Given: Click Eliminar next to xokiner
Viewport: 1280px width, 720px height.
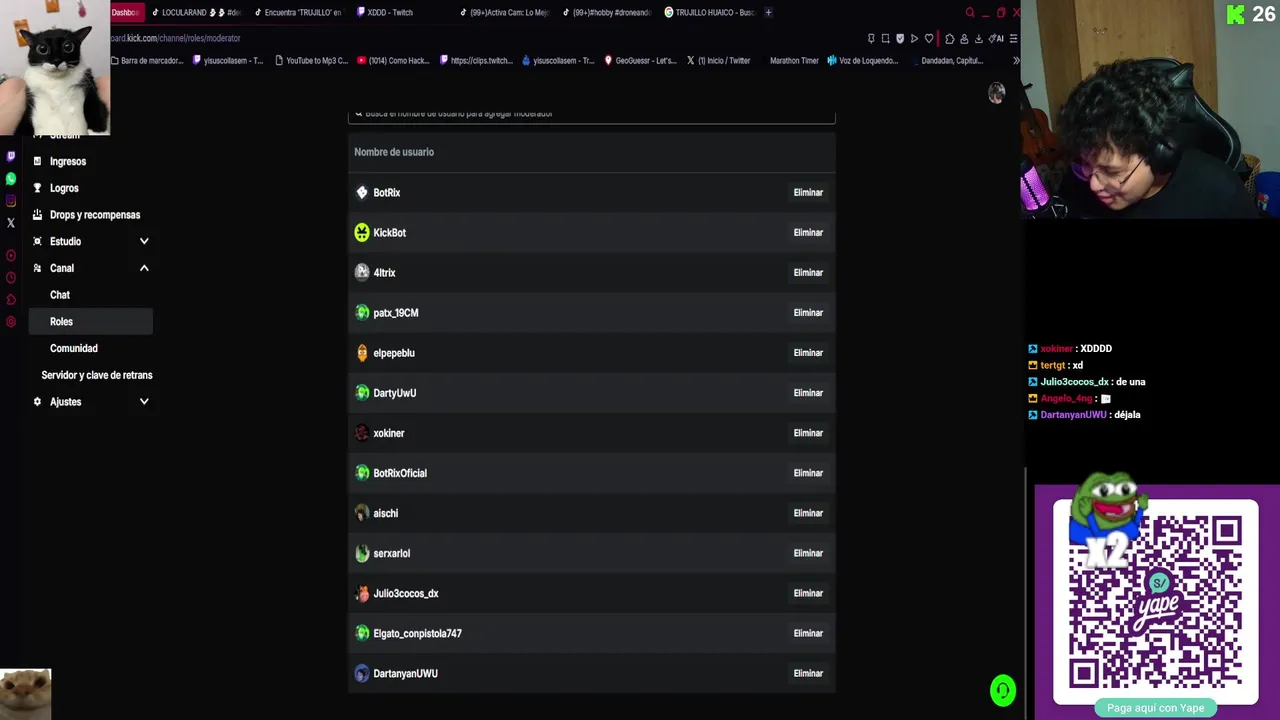Looking at the screenshot, I should [808, 433].
